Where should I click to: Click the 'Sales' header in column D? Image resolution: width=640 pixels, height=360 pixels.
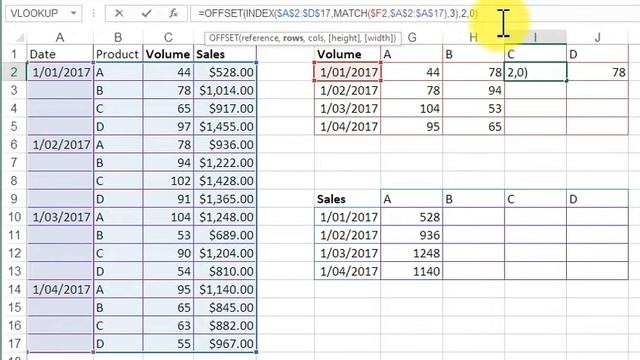[225, 54]
